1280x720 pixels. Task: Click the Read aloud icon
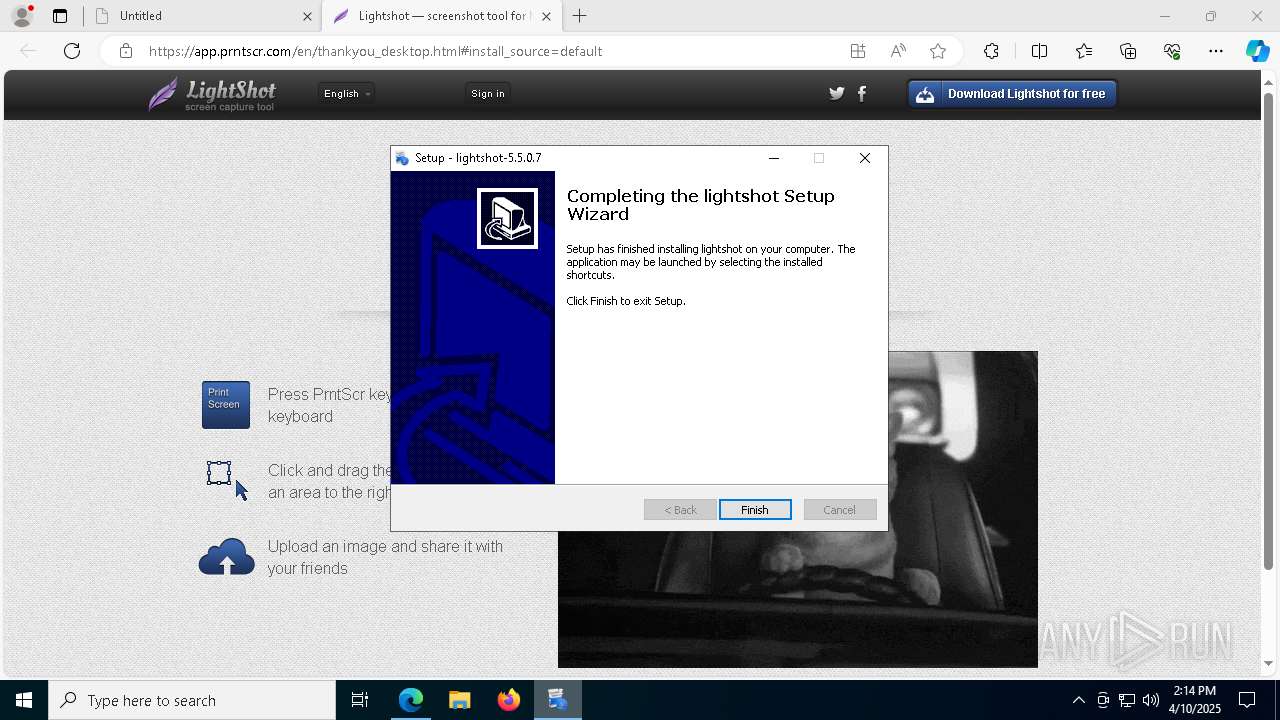898,51
